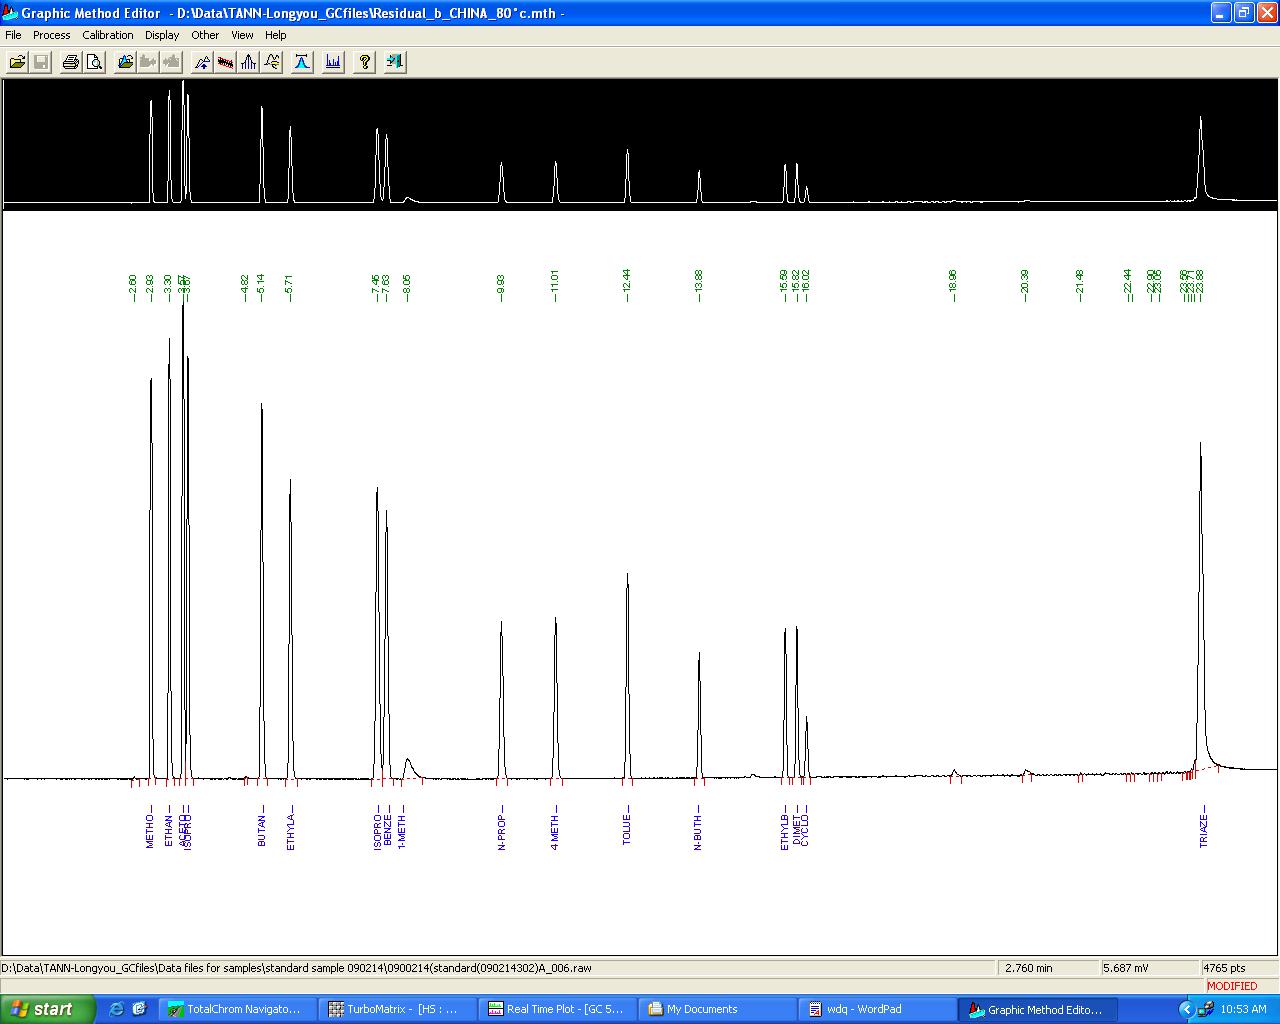Click the blue bar-graph peaks icon
This screenshot has width=1280, height=1024.
333,62
